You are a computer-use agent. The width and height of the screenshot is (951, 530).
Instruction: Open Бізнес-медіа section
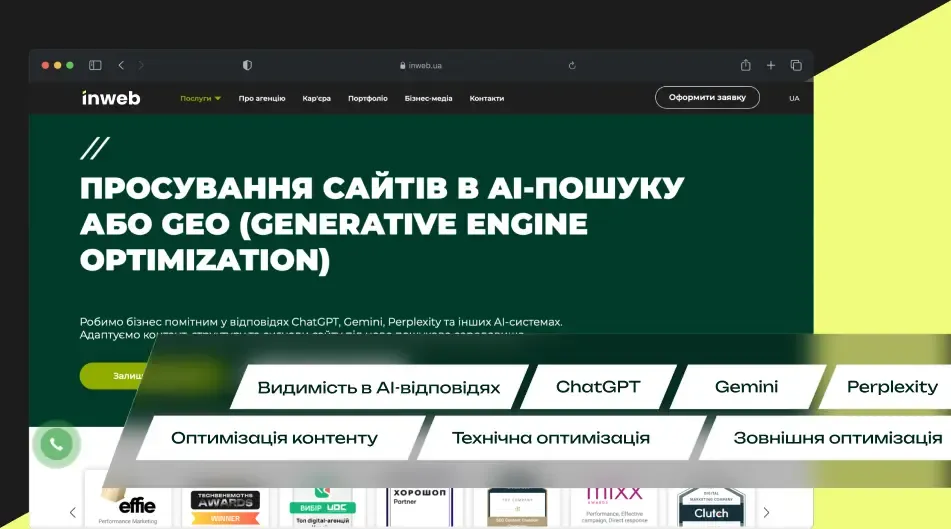[428, 98]
